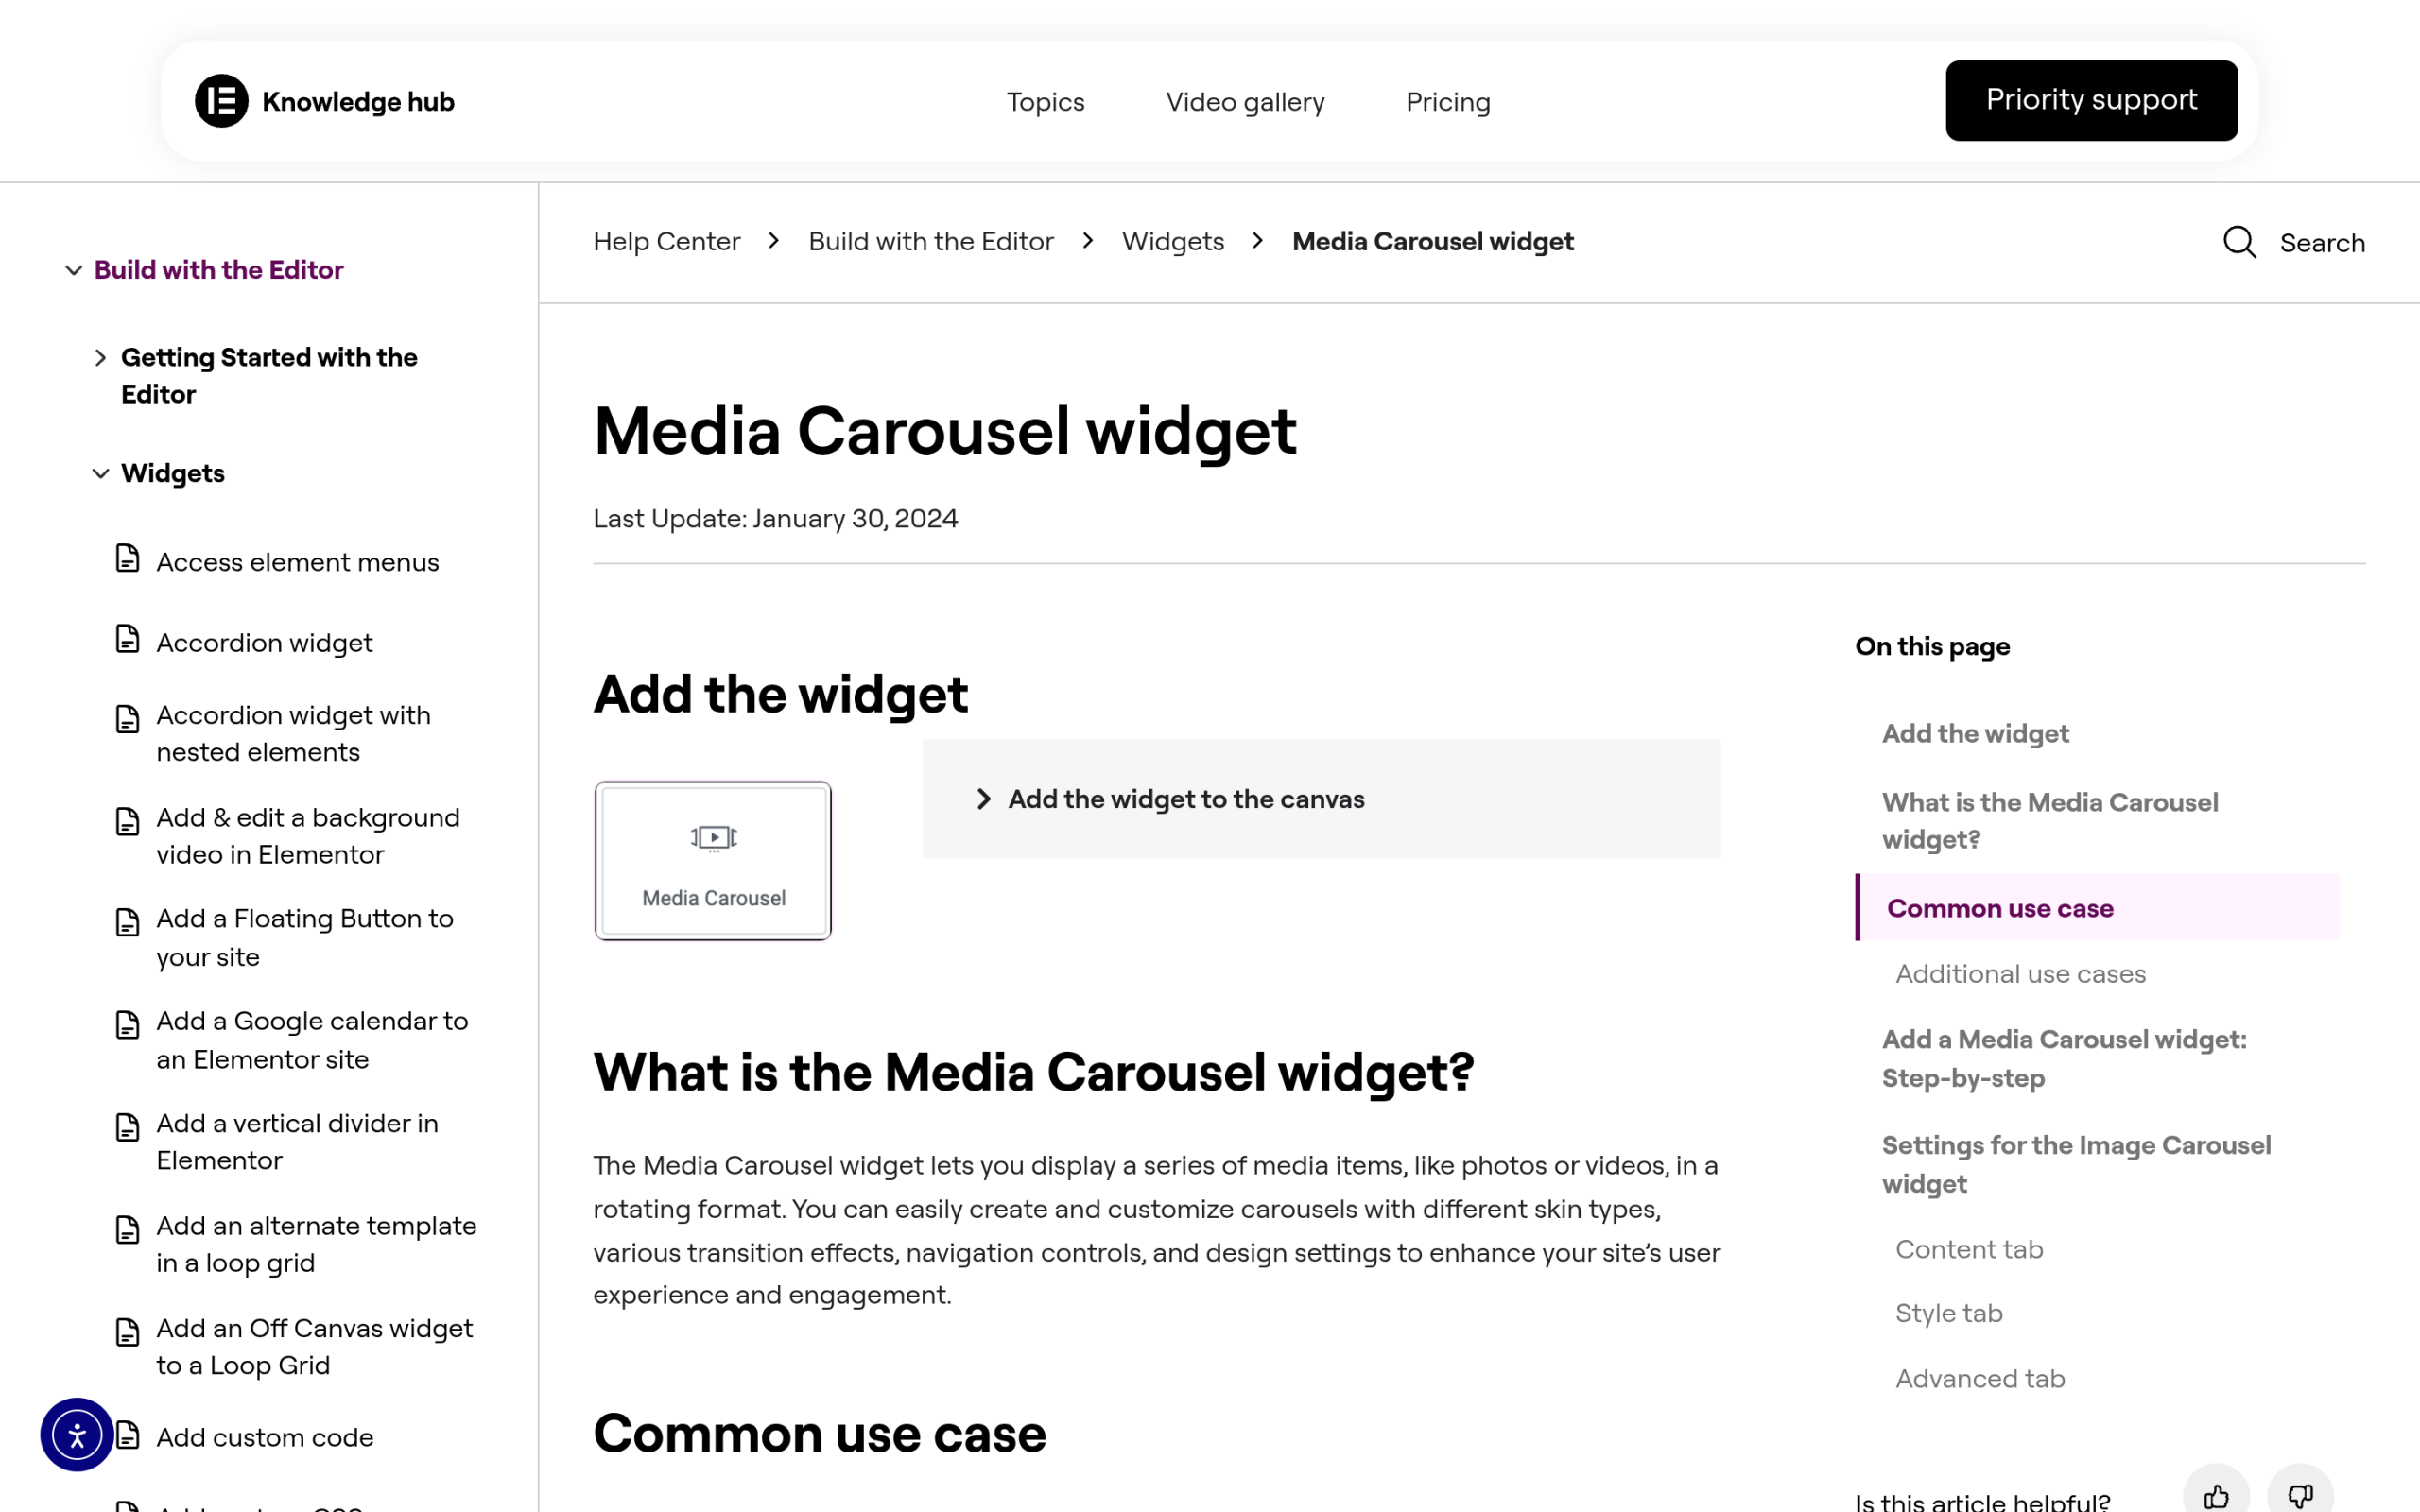Click the thumbs down not helpful icon

(x=2300, y=1495)
